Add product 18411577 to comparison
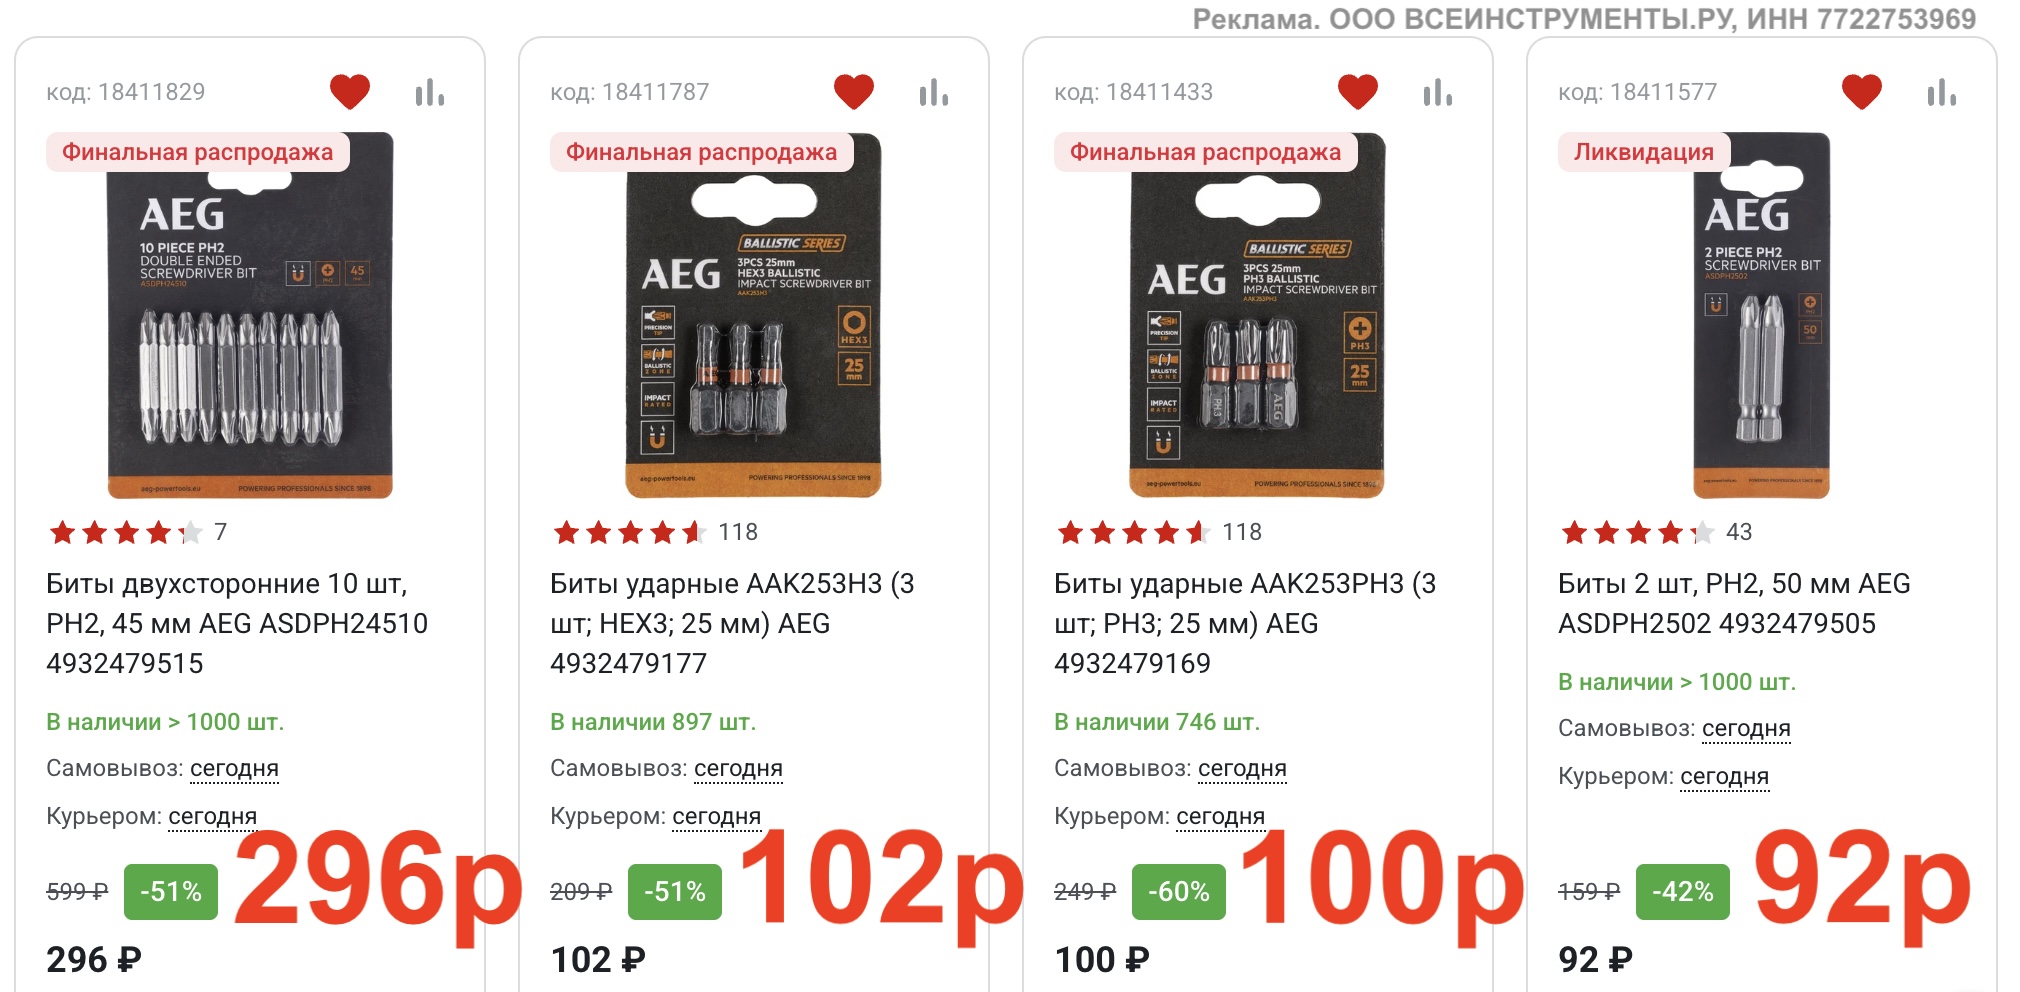The width and height of the screenshot is (2020, 992). point(1942,93)
